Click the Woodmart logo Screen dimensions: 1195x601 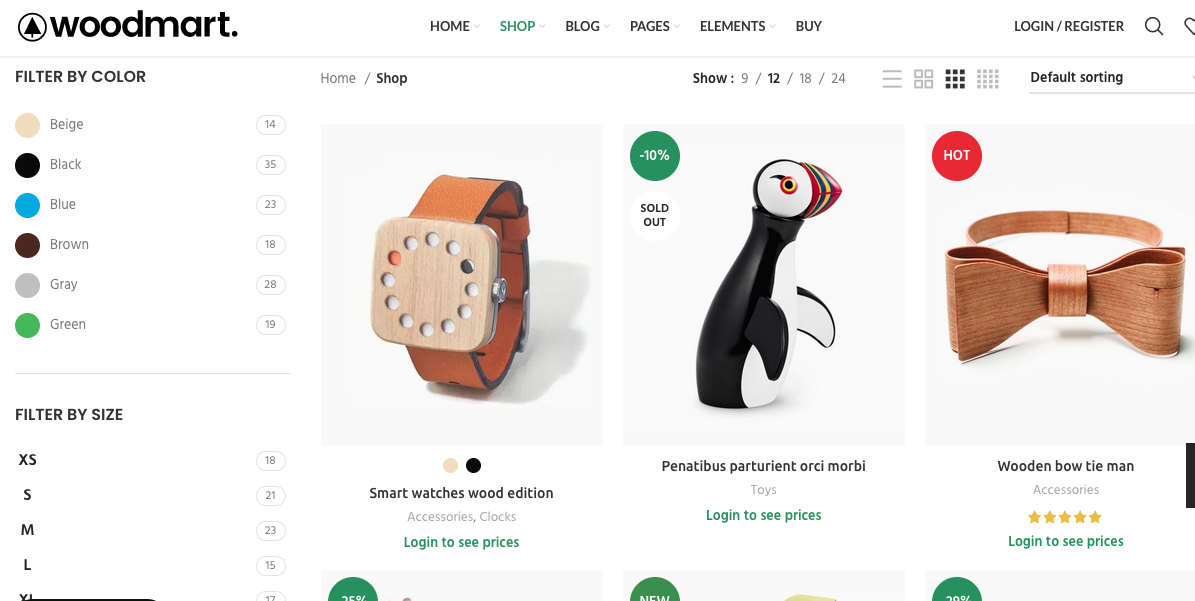click(127, 27)
